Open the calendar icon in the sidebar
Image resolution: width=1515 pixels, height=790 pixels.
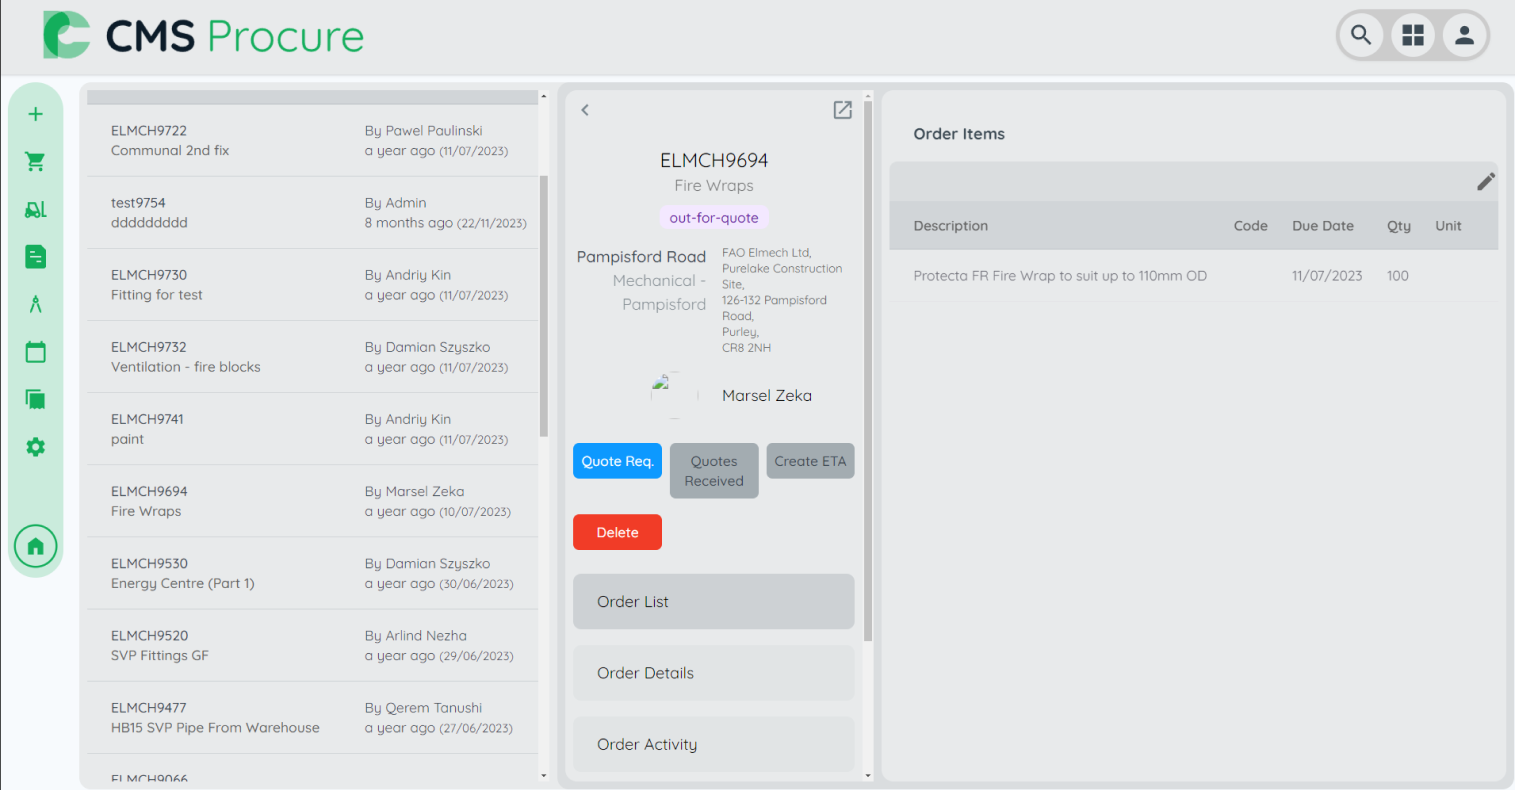click(36, 351)
